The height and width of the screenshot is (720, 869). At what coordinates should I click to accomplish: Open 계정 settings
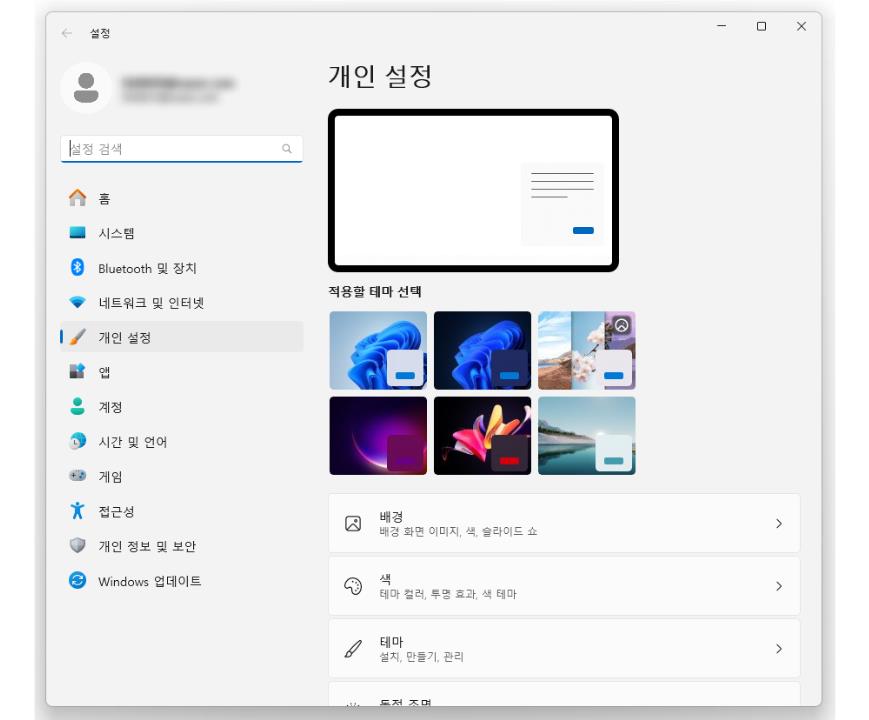[182, 407]
